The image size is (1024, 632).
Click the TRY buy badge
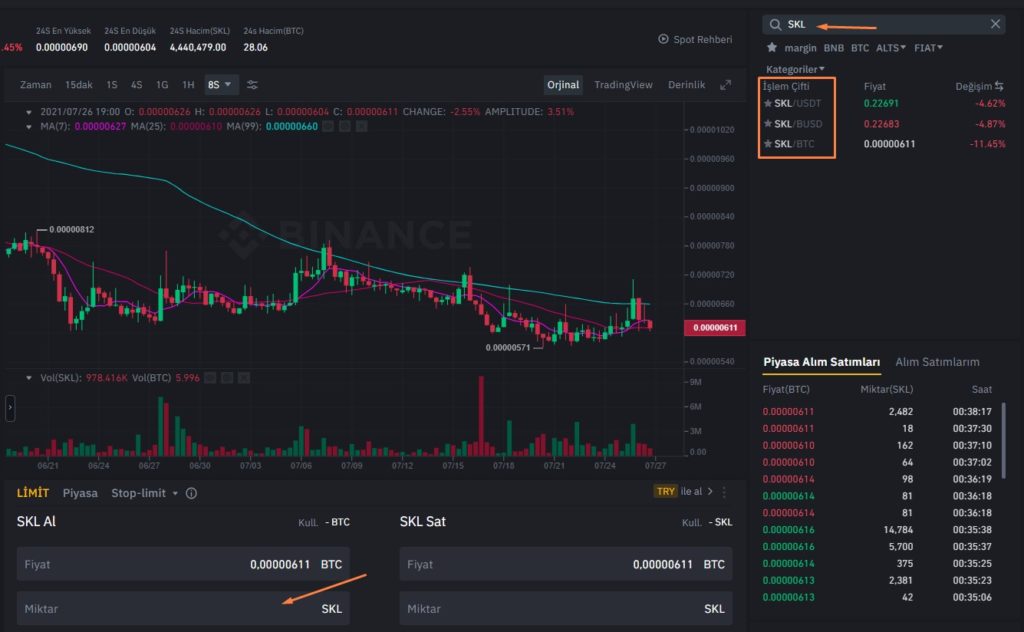(x=665, y=492)
